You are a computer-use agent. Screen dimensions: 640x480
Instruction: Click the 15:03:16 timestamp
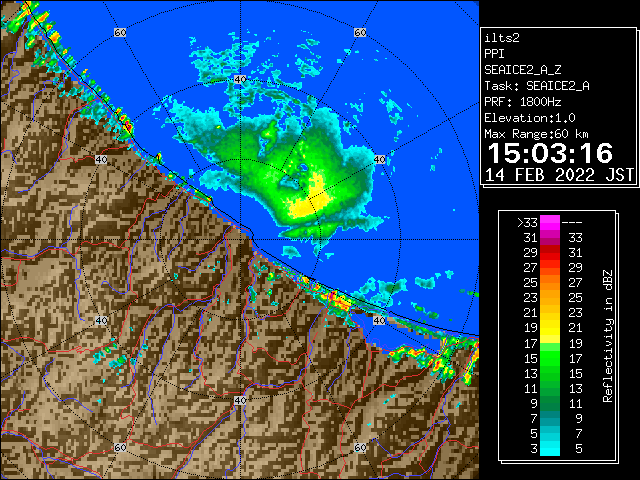pyautogui.click(x=550, y=153)
